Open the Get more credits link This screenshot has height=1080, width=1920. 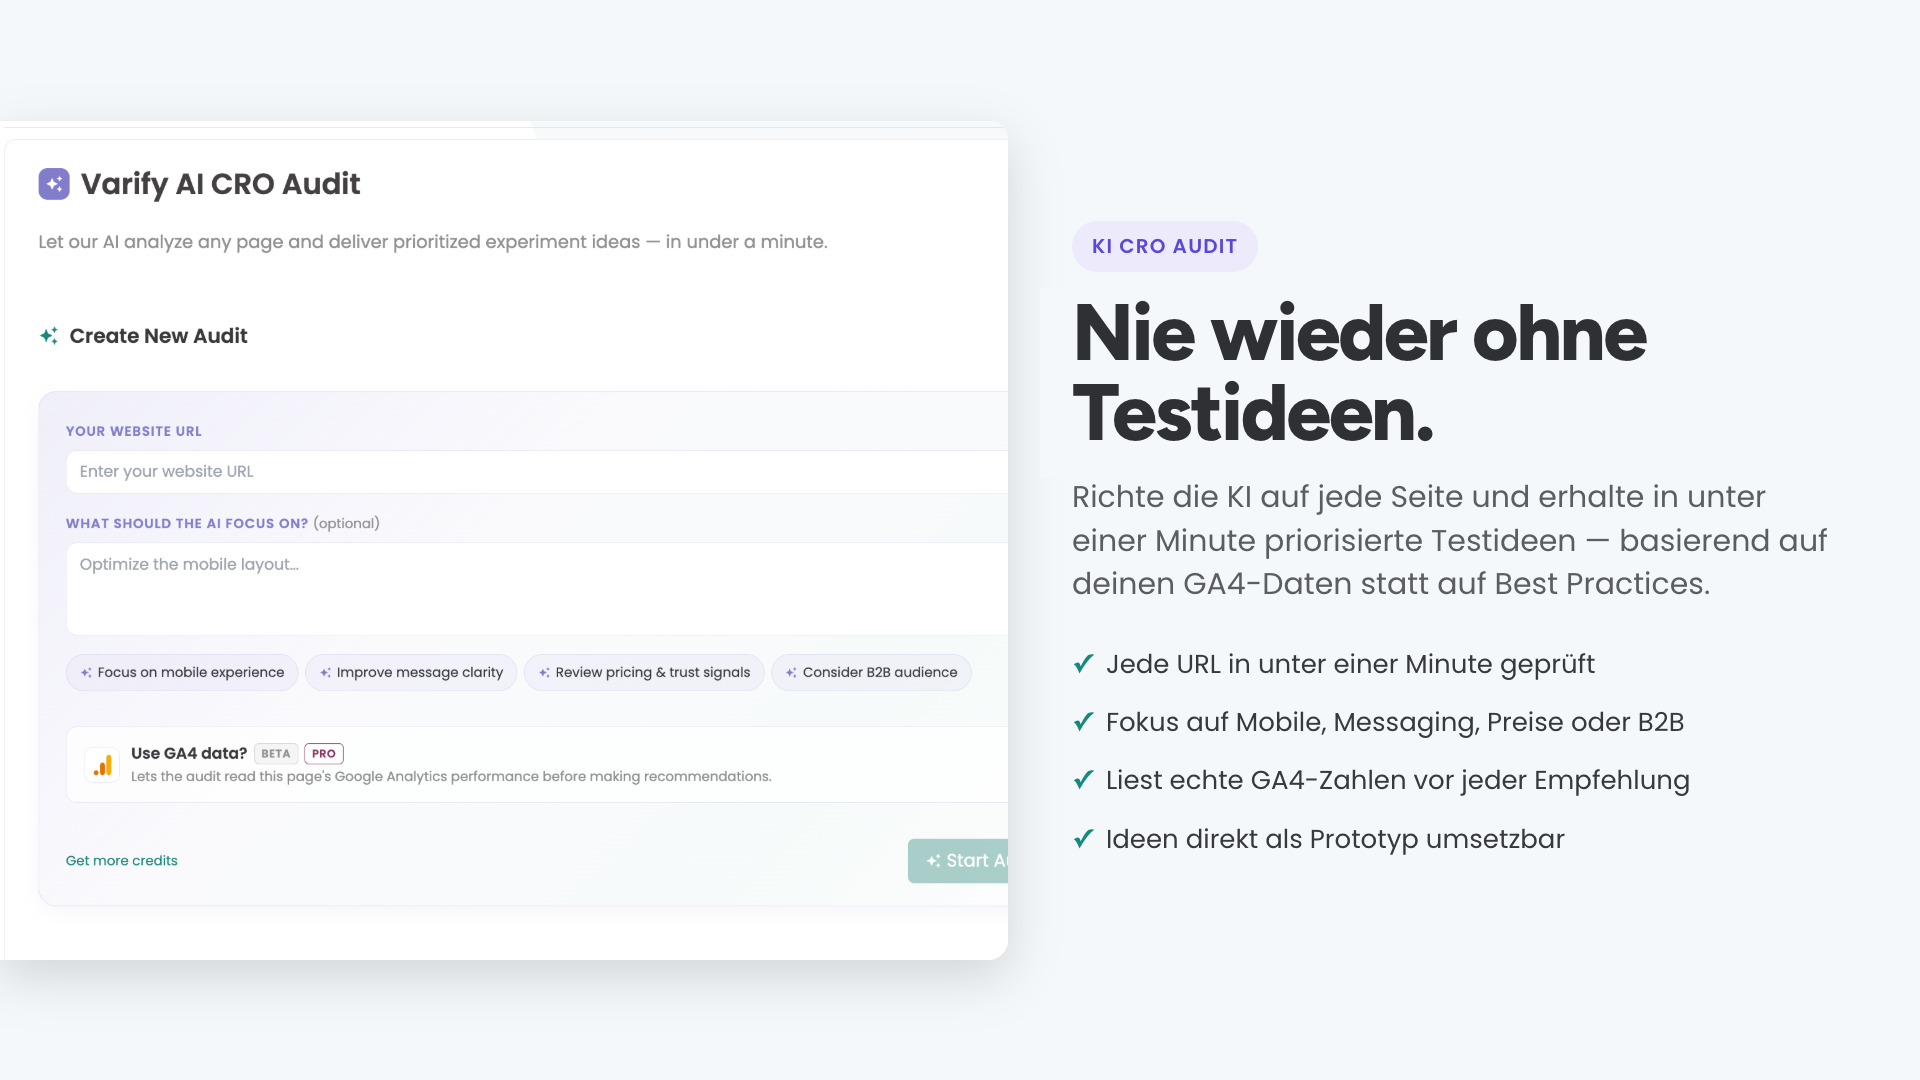(x=121, y=861)
